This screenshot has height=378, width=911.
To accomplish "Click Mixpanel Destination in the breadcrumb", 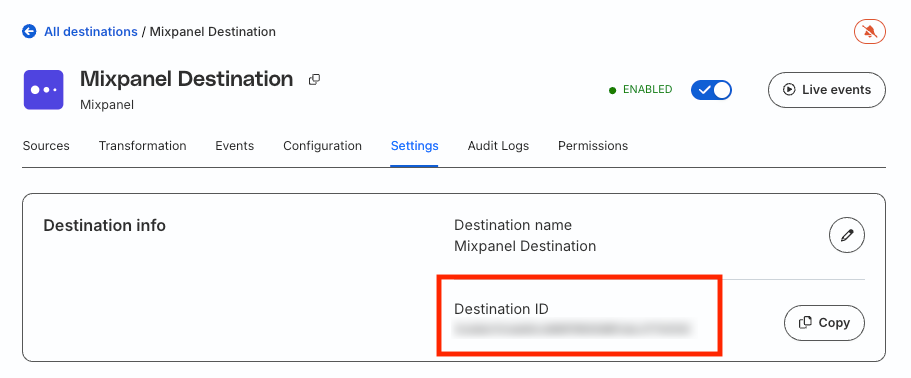I will coord(213,31).
